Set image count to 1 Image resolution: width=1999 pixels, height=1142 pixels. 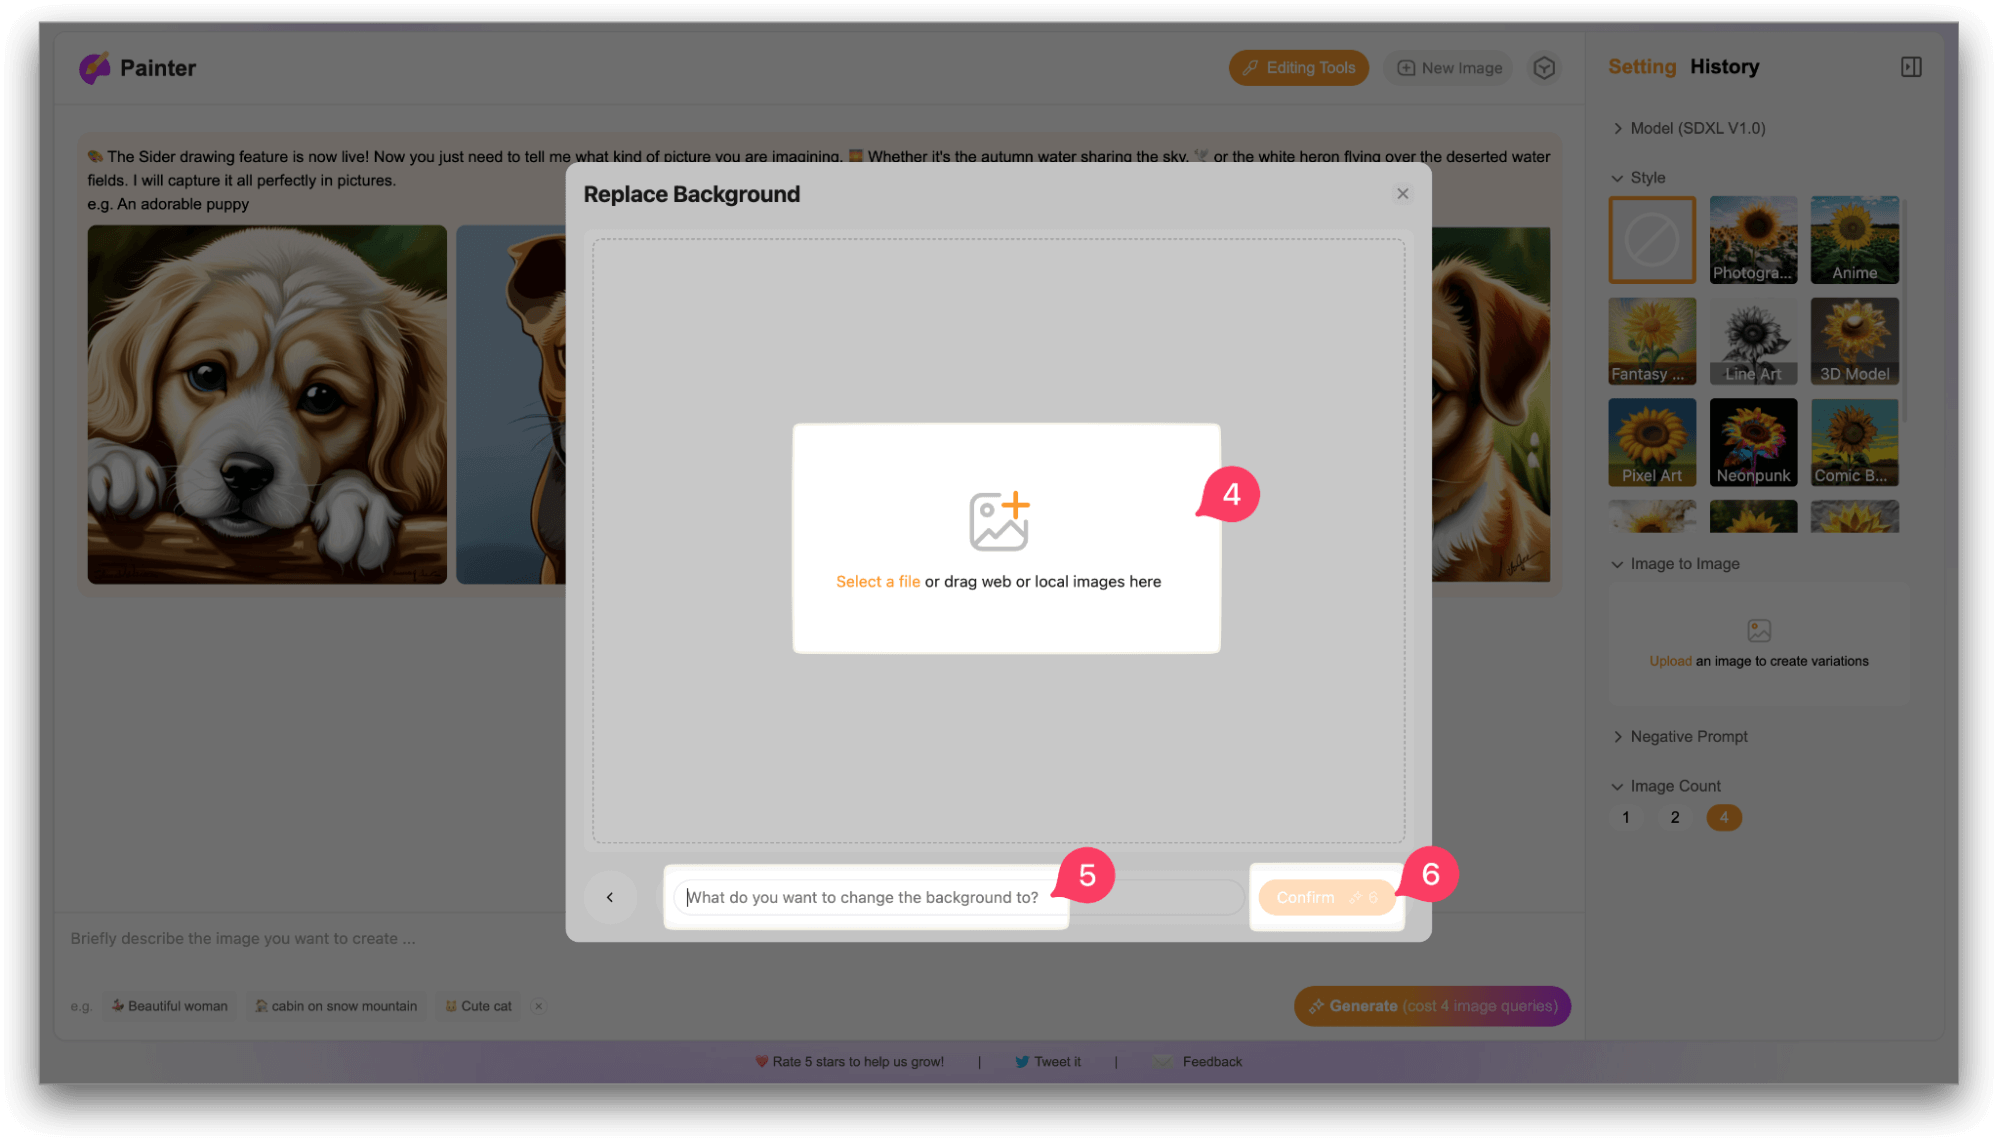click(x=1625, y=817)
